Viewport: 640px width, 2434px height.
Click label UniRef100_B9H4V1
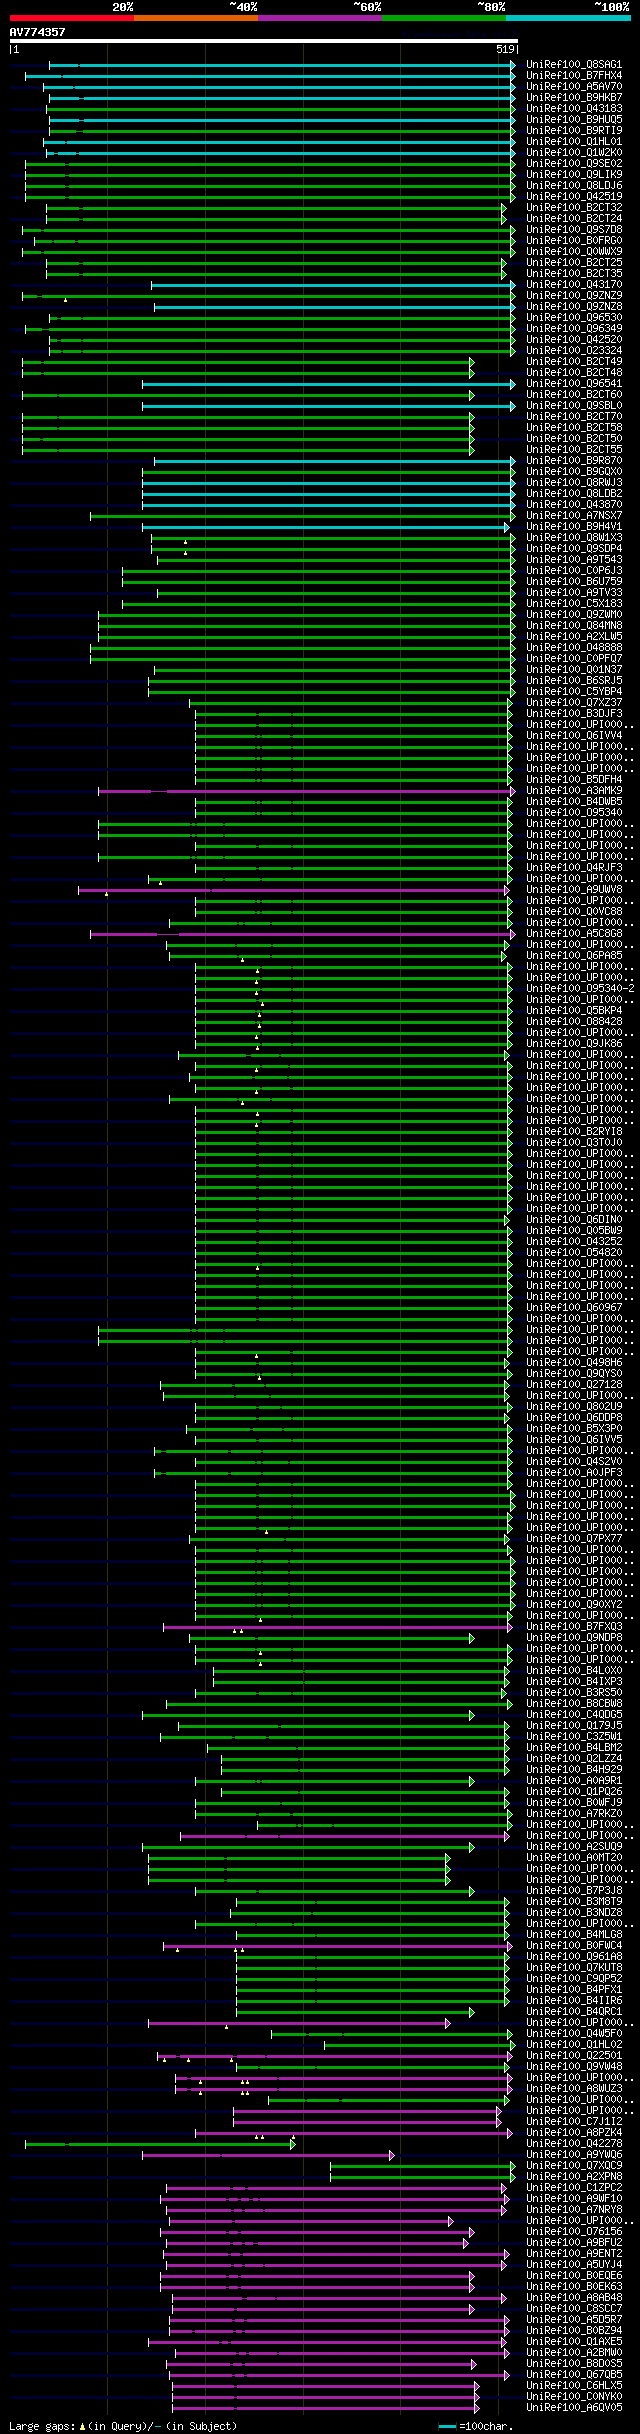[574, 527]
